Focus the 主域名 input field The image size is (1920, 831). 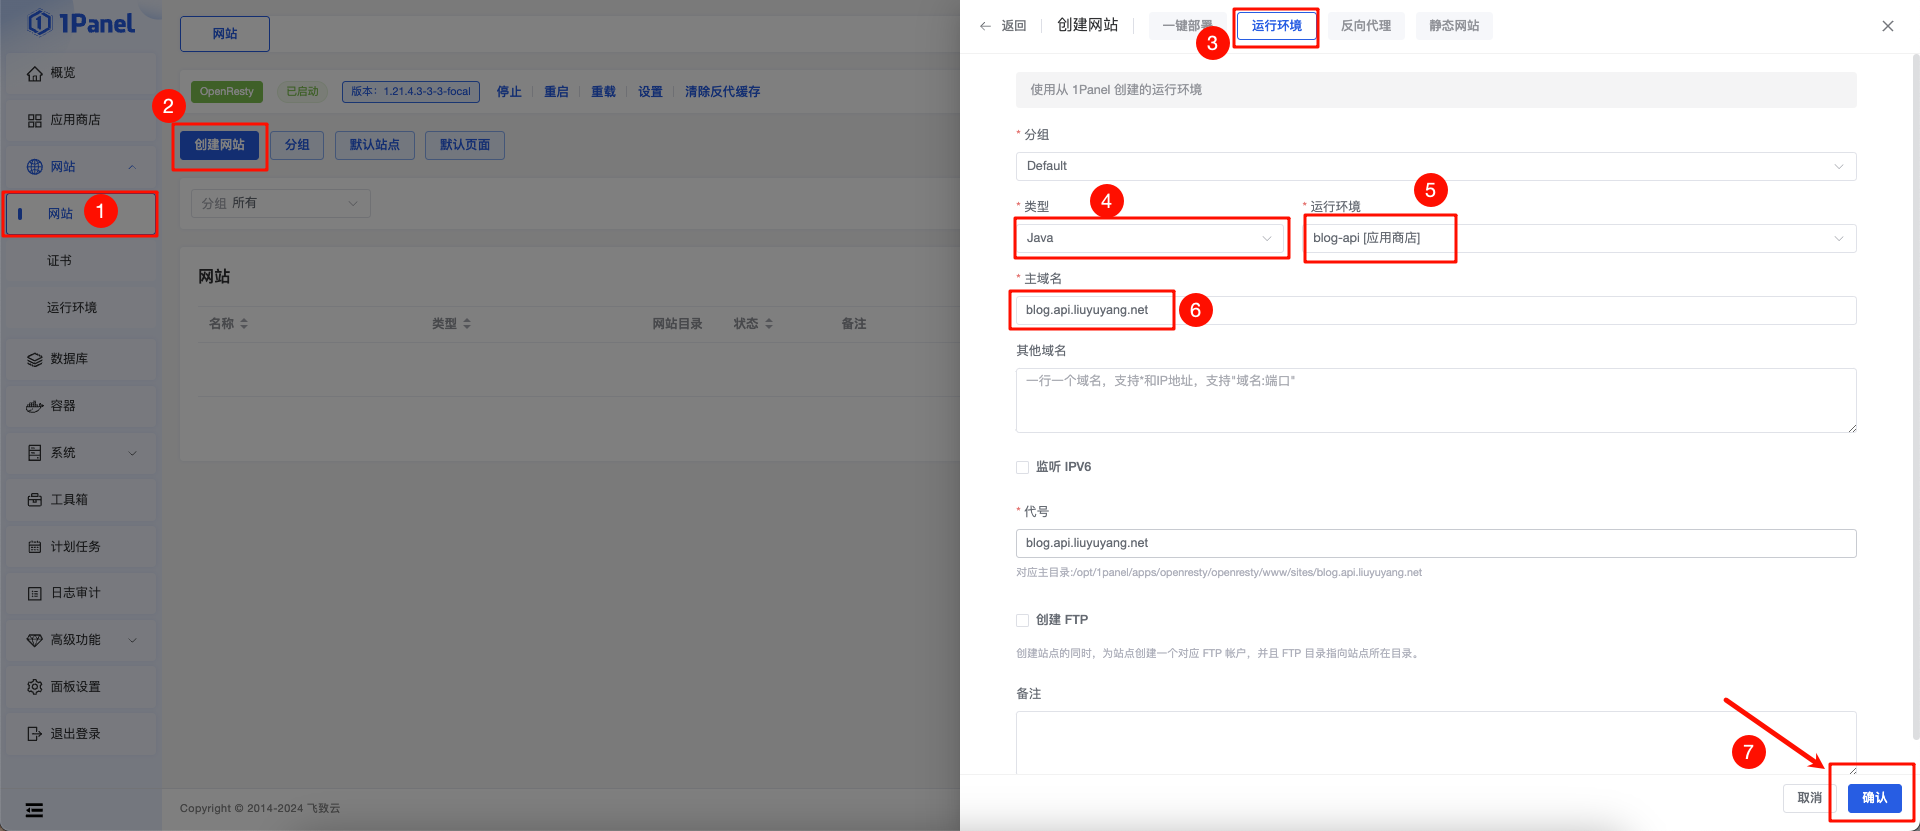1436,310
